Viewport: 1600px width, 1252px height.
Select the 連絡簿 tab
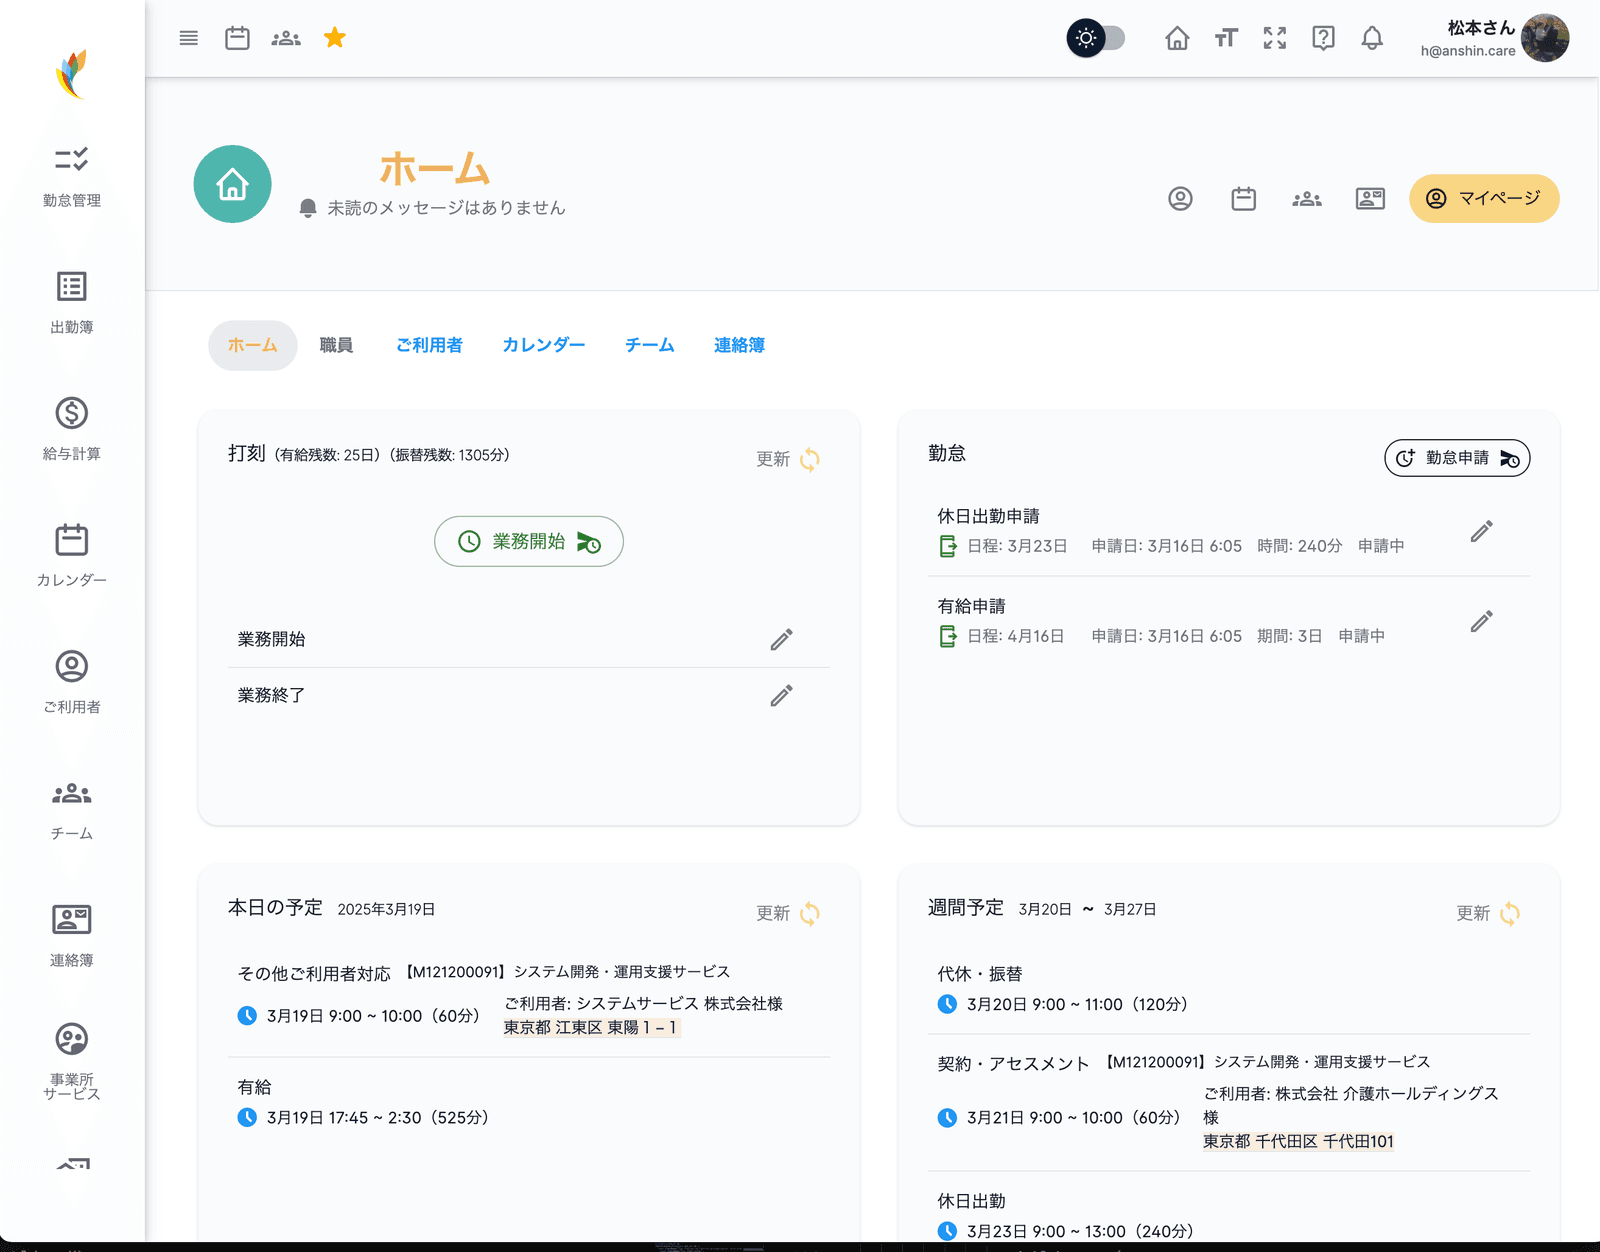[x=739, y=345]
